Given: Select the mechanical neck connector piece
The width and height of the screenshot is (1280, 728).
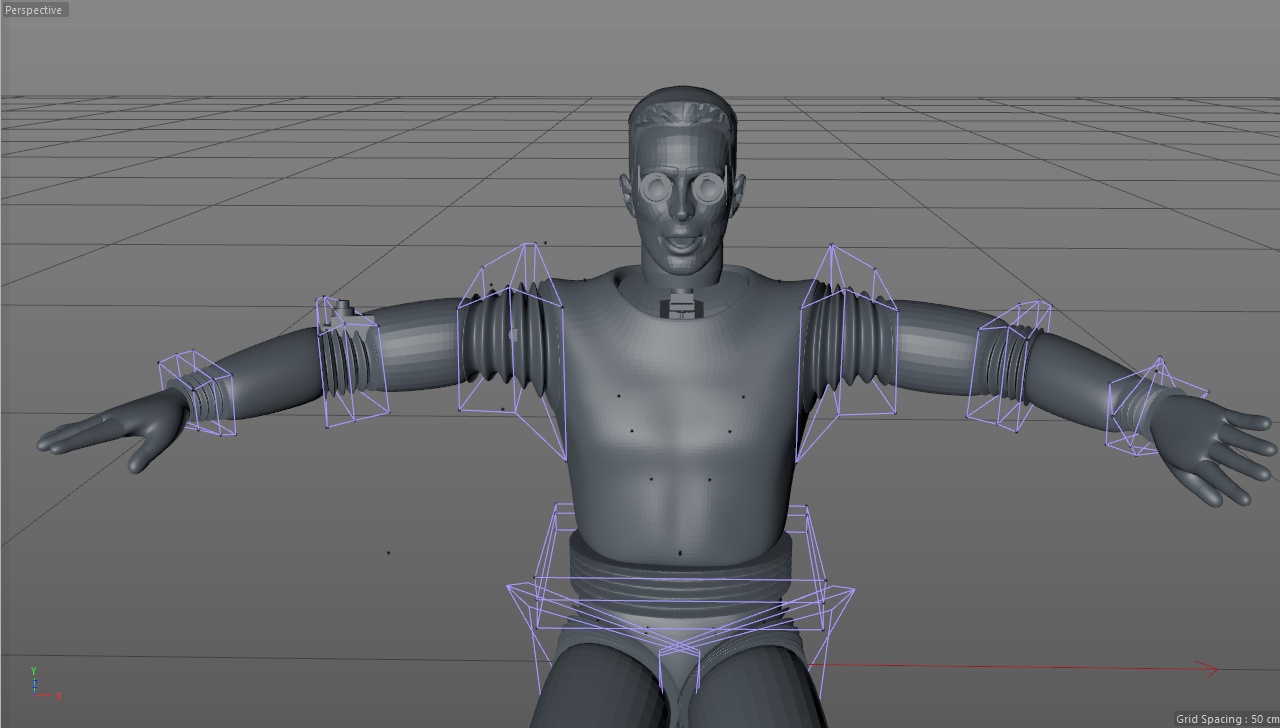Looking at the screenshot, I should 681,303.
